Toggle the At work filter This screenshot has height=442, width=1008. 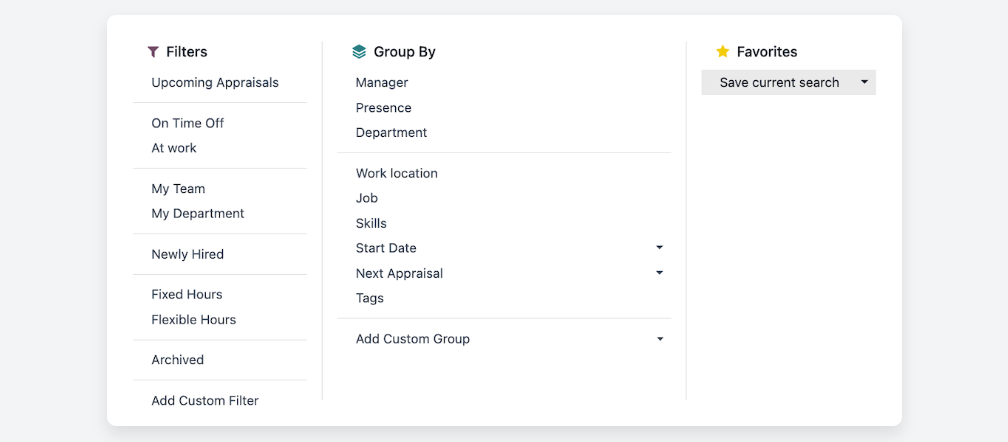coord(174,148)
